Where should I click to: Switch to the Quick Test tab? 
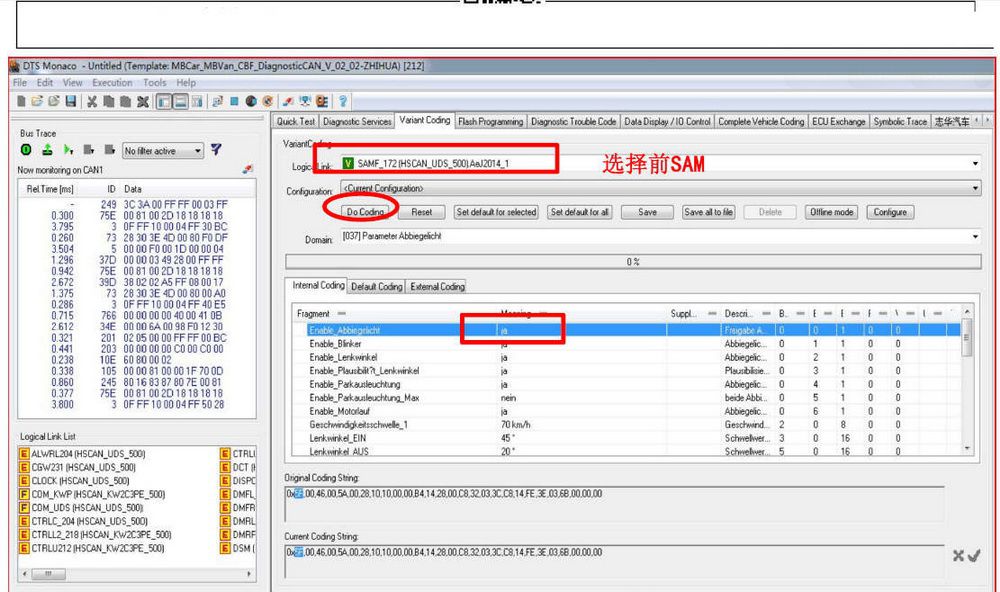point(296,121)
